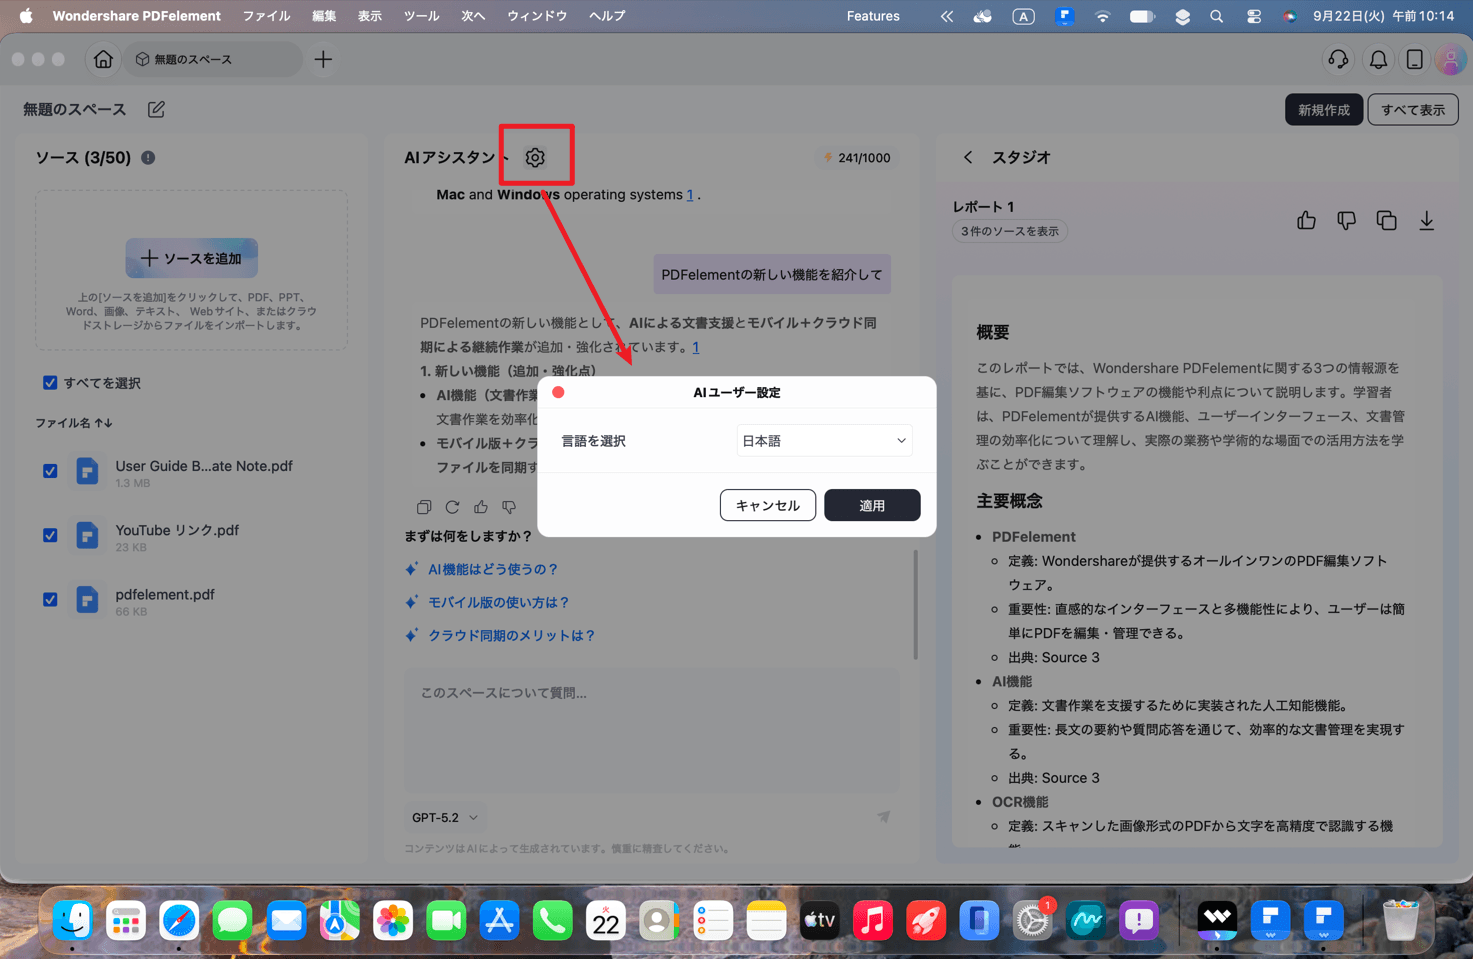Uncheck YouTube リンク.pdf checkbox
Screen dimensions: 1473x959
(x=50, y=535)
